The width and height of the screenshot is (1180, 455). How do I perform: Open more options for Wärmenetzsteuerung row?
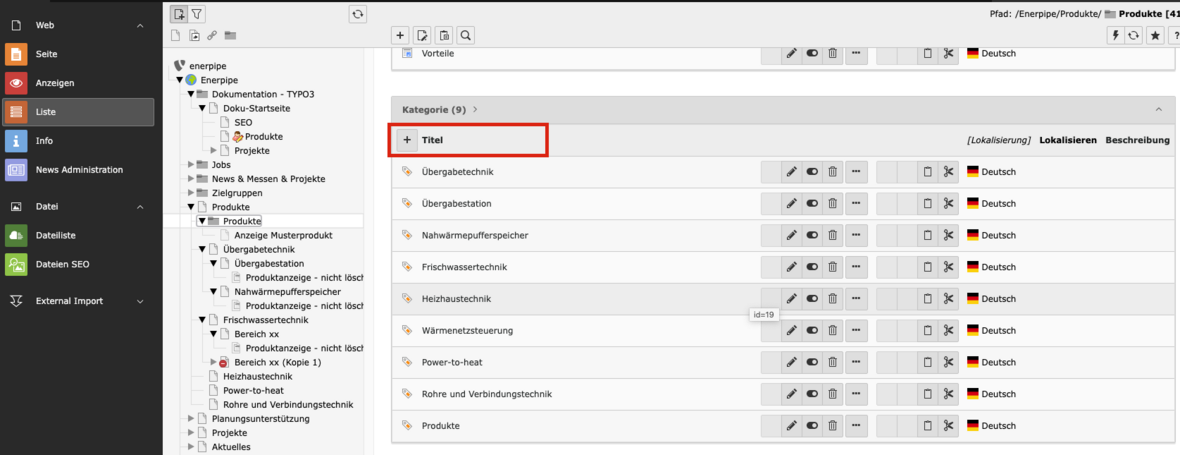pos(856,330)
